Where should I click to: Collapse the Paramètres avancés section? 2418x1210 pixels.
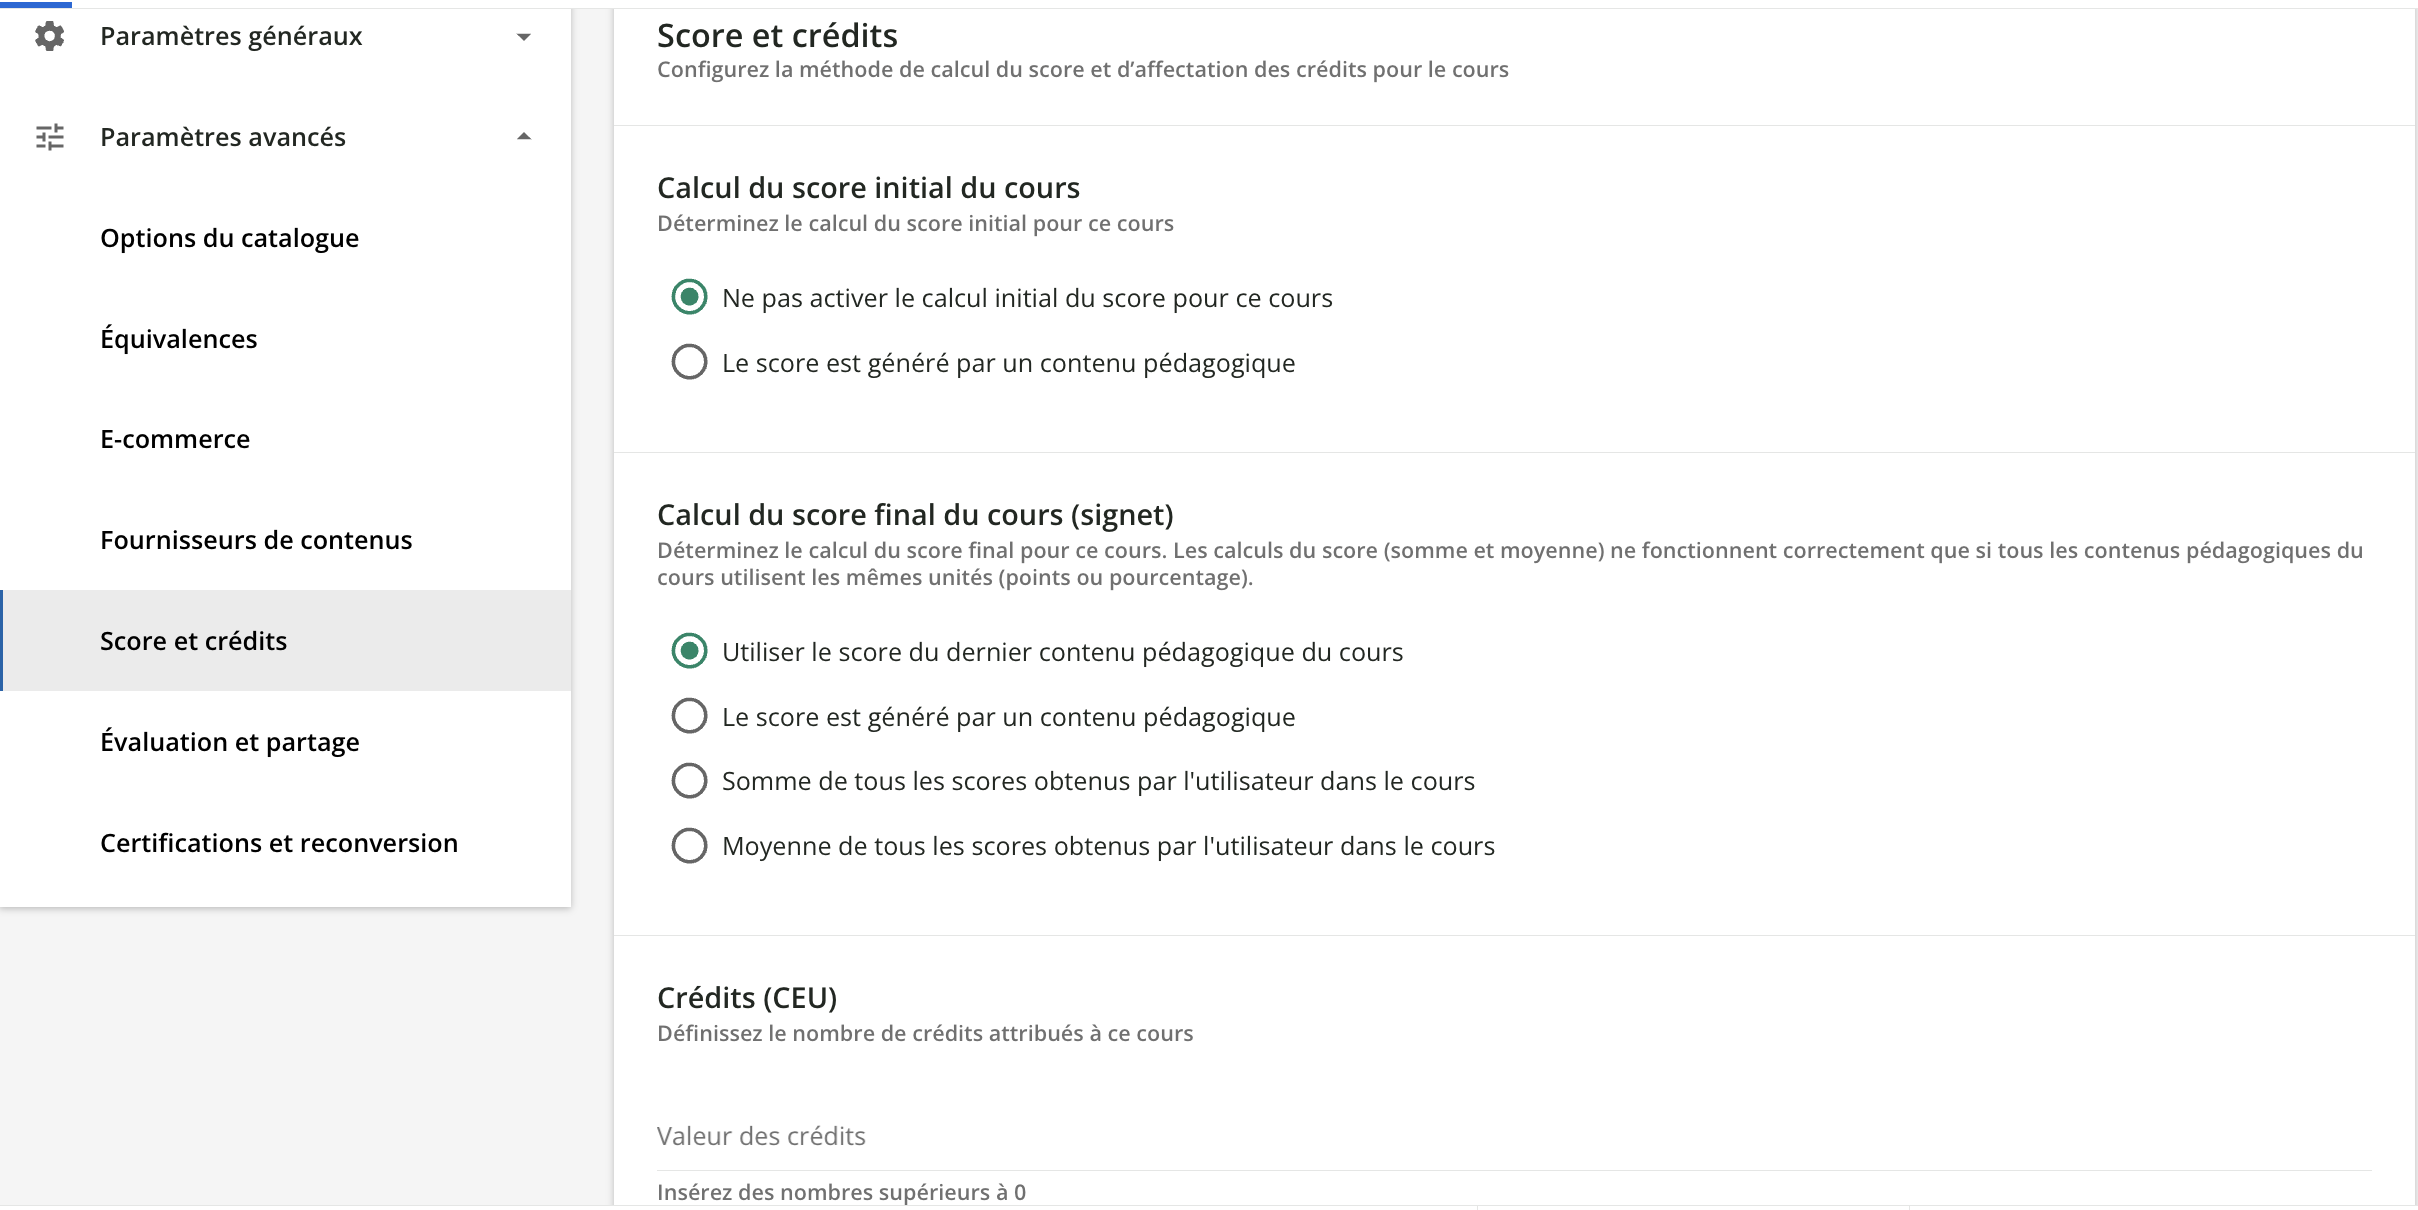(x=522, y=135)
